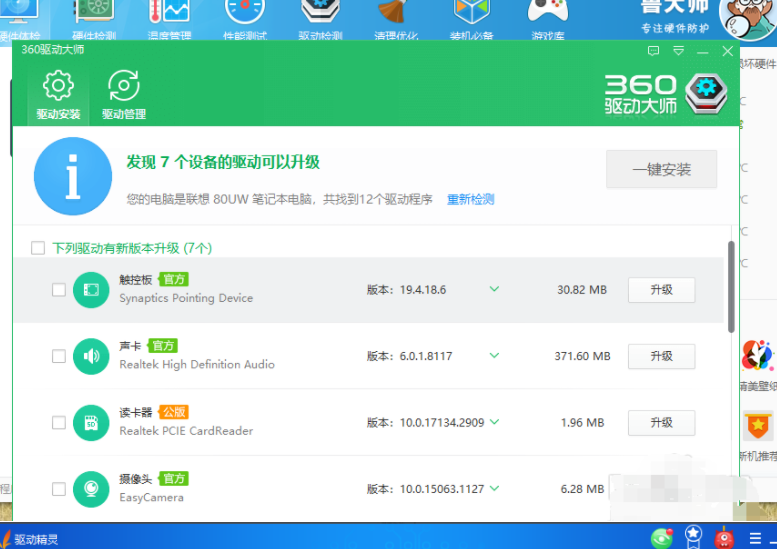Expand version dropdown for sound card 6.0.1.8117
Viewport: 777px width, 549px height.
coord(493,356)
